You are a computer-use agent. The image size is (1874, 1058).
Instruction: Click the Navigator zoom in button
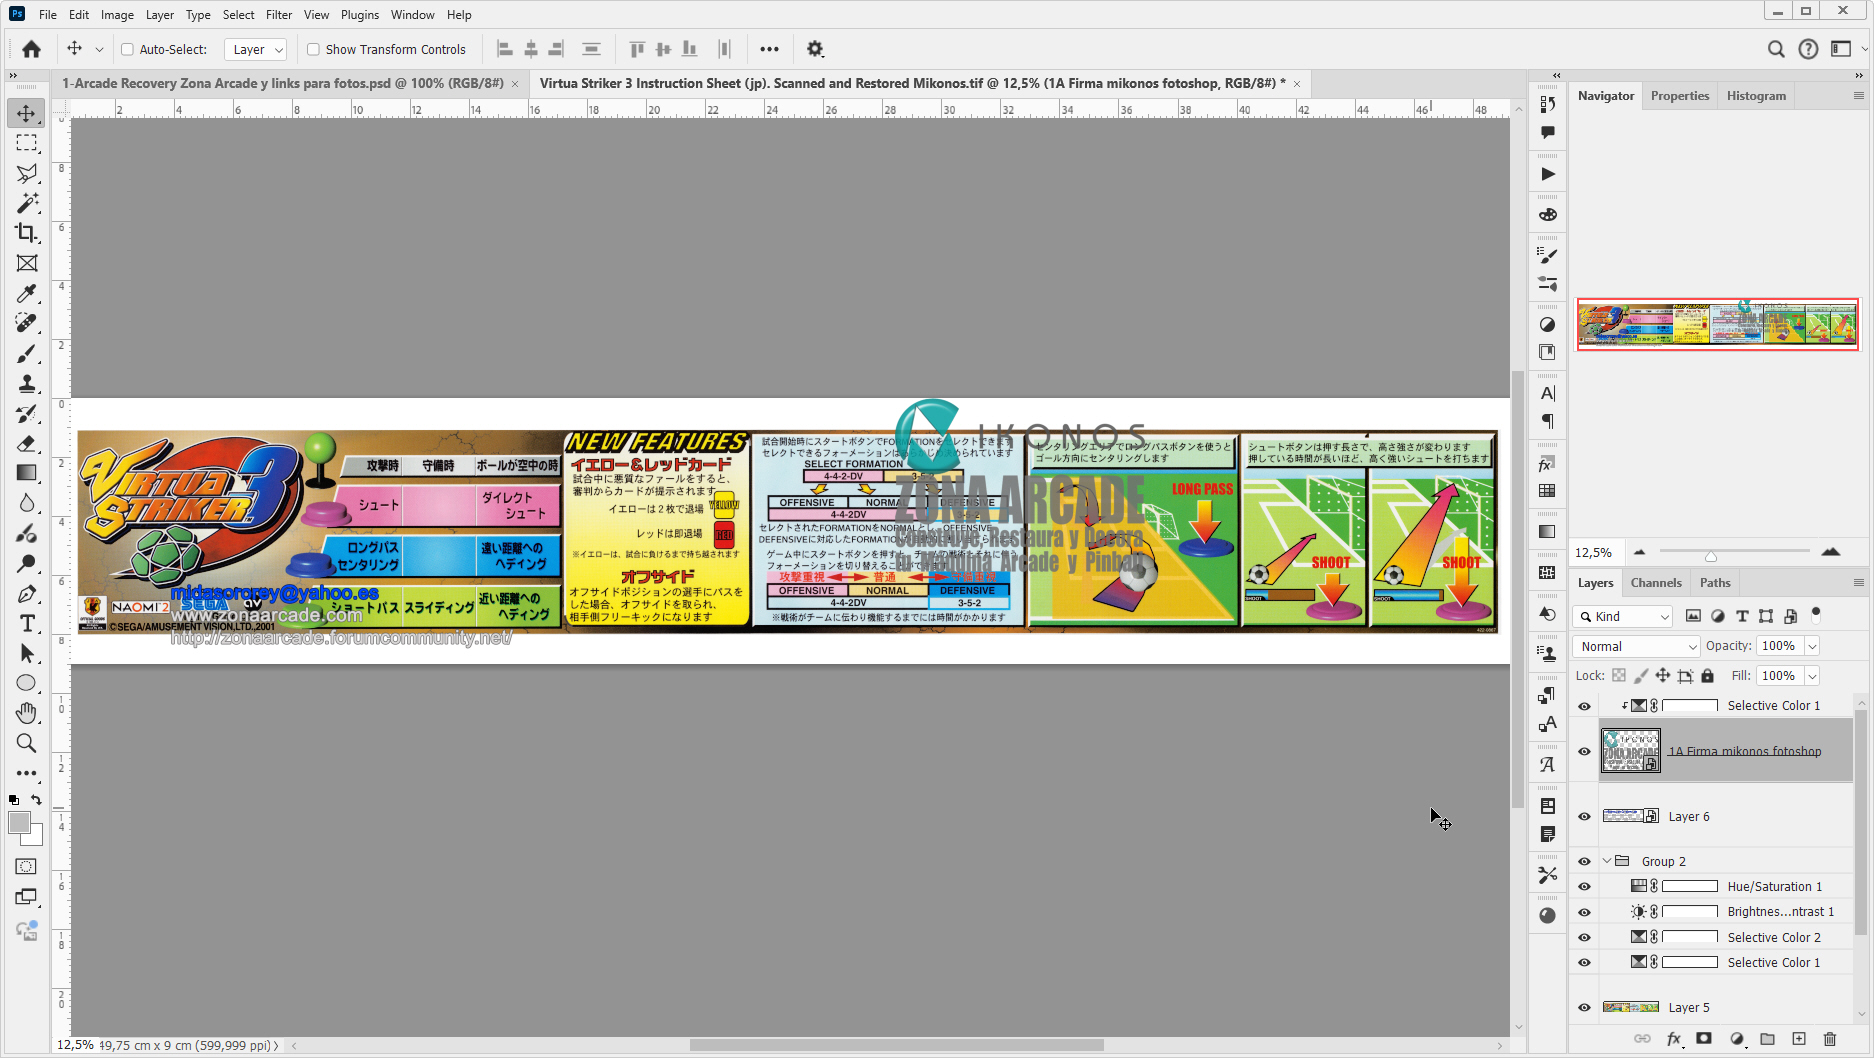[1831, 552]
